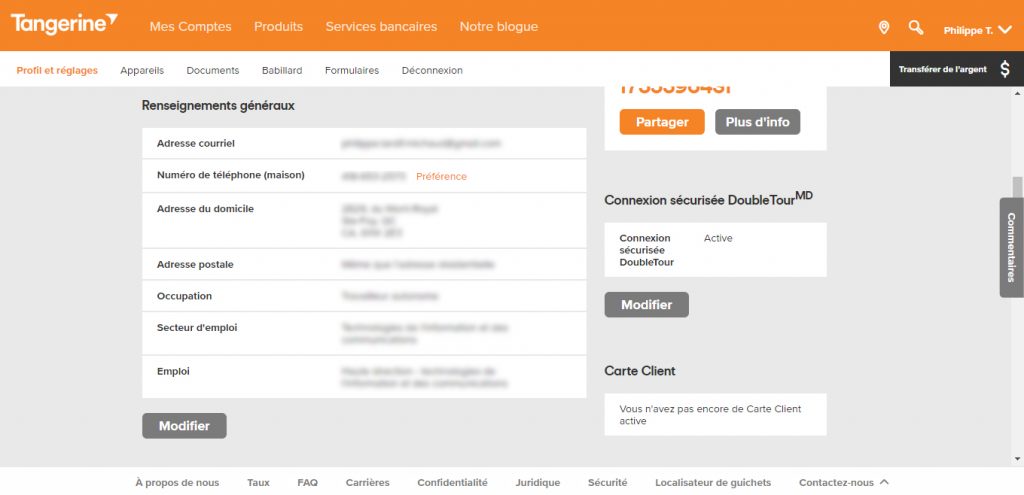This screenshot has height=495, width=1024.
Task: Open À propos de nous footer link
Action: [178, 483]
